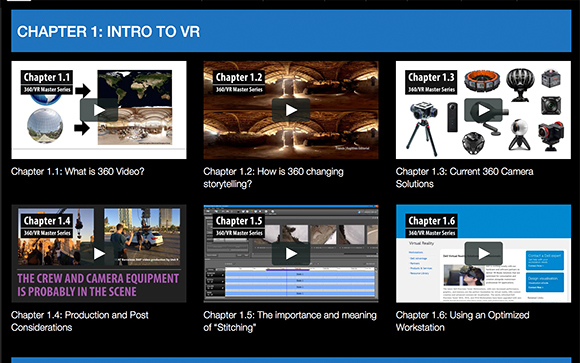Open 'Production and Post Considerations' title link

tap(80, 321)
